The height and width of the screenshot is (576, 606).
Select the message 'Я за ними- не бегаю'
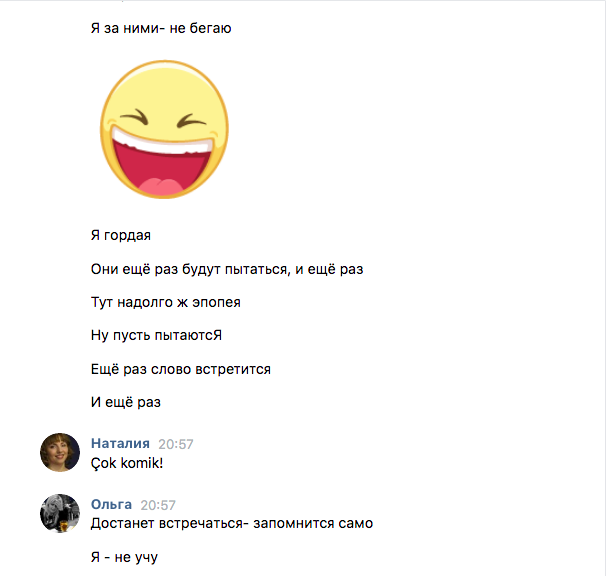[161, 28]
